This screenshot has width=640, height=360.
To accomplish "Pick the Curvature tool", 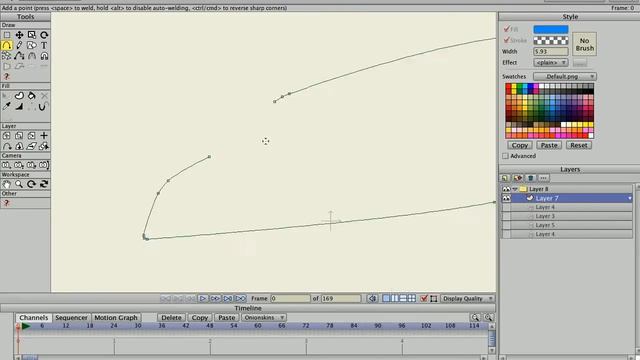I will [x=19, y=56].
